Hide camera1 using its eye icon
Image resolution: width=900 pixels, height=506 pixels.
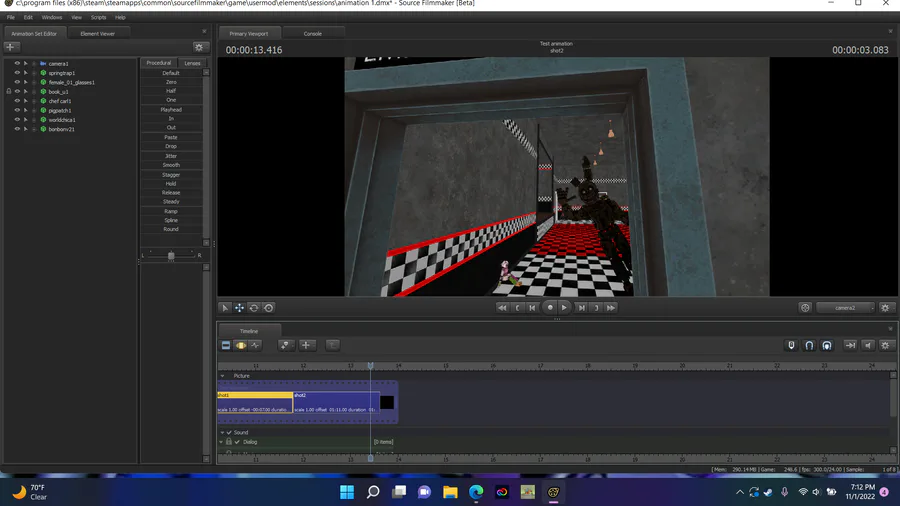click(17, 64)
